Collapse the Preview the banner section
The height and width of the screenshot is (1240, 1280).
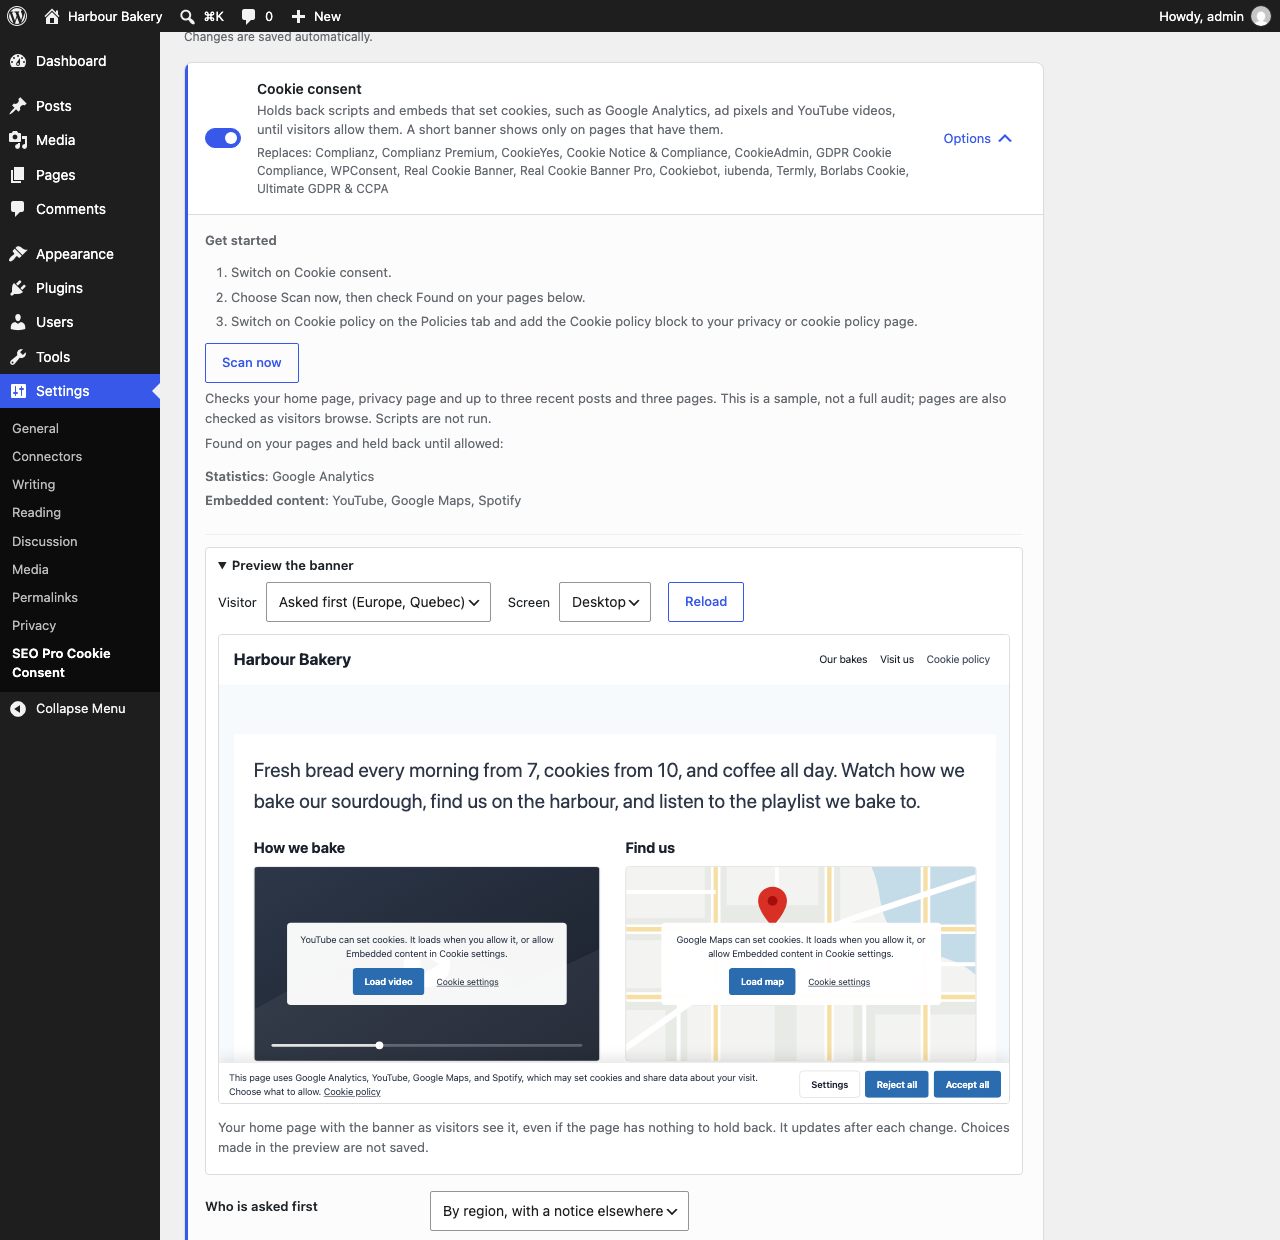pyautogui.click(x=286, y=565)
